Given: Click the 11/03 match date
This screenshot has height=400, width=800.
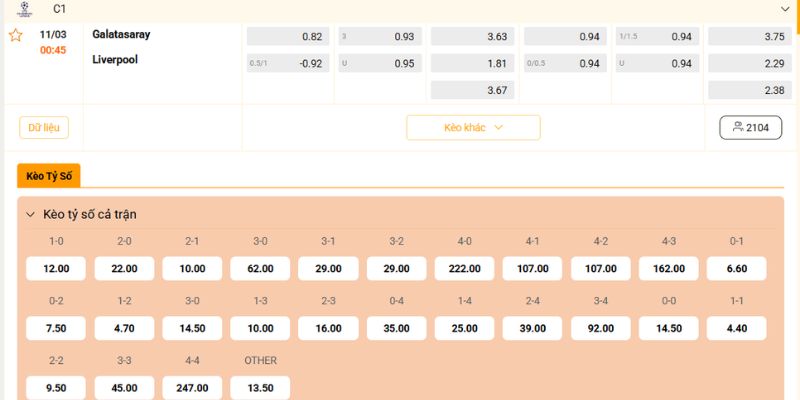Looking at the screenshot, I should coord(53,35).
